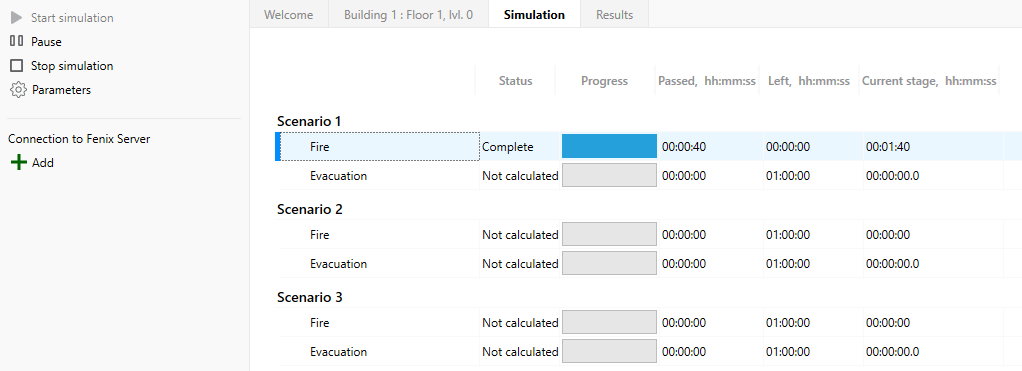Click the Stop simulation label
Screen dimensions: 1022x371
(72, 66)
